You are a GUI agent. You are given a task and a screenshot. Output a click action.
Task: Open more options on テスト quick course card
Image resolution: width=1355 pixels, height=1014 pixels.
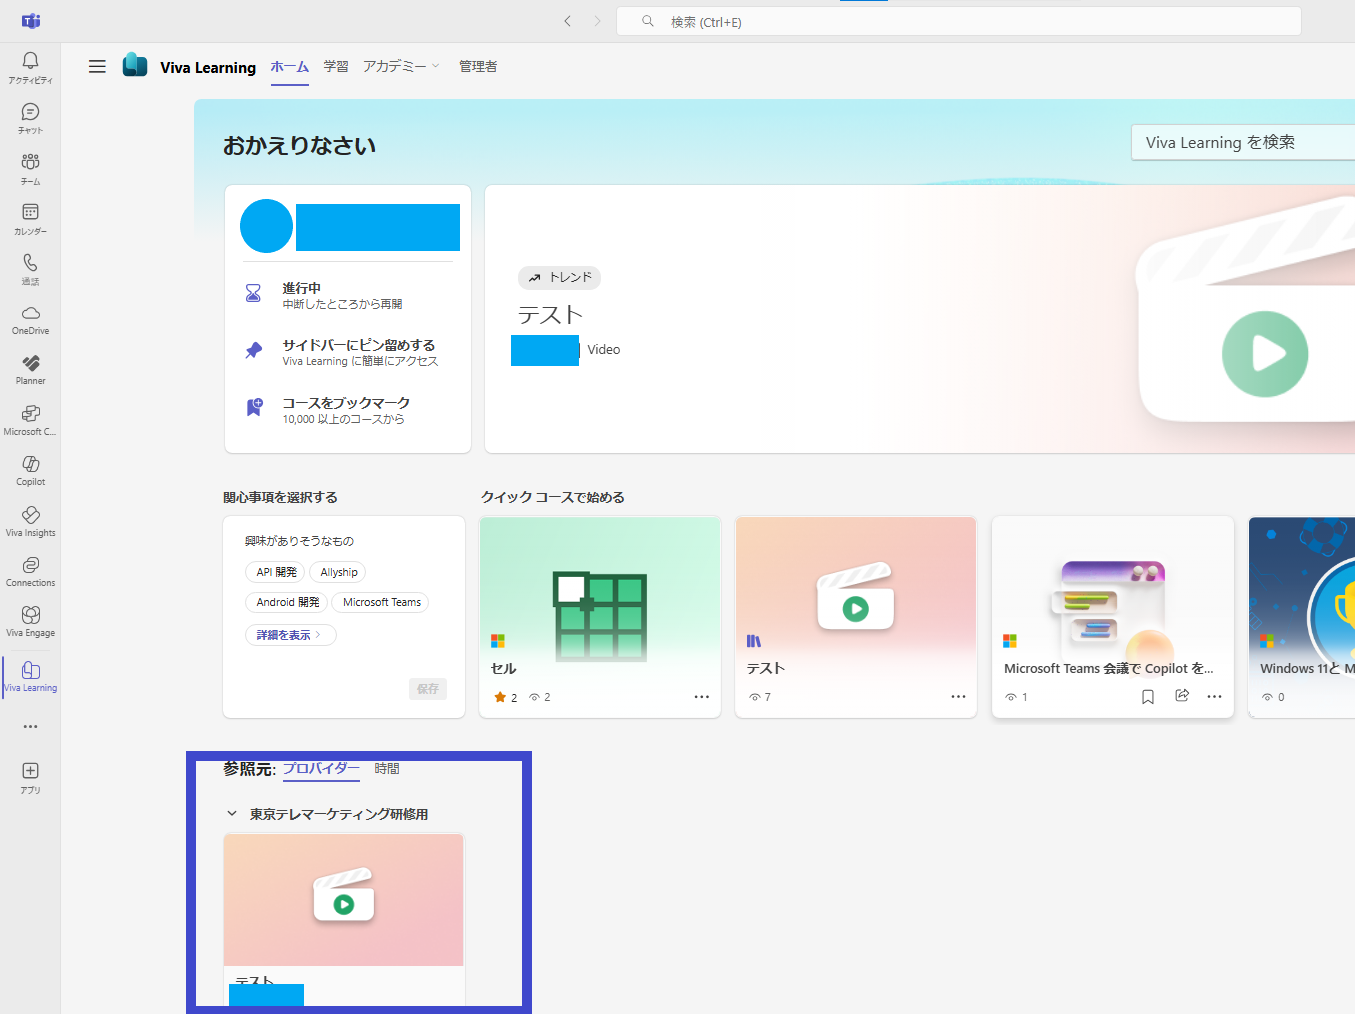click(x=958, y=697)
